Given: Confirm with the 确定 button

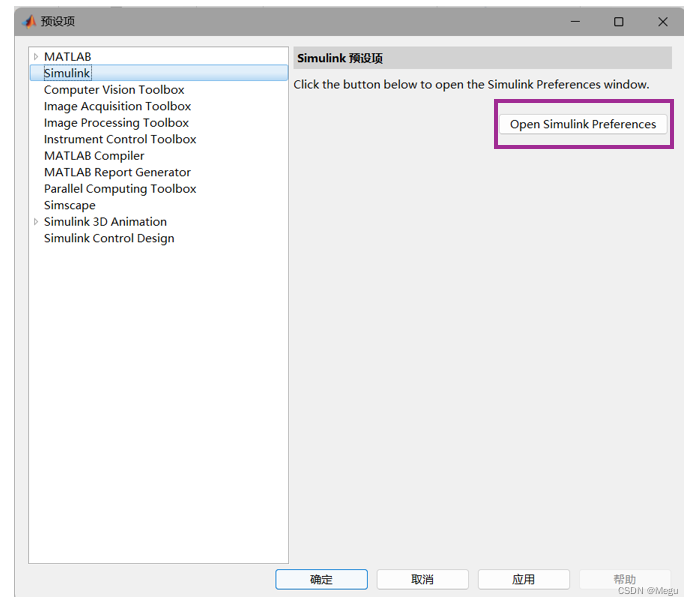Looking at the screenshot, I should 321,579.
